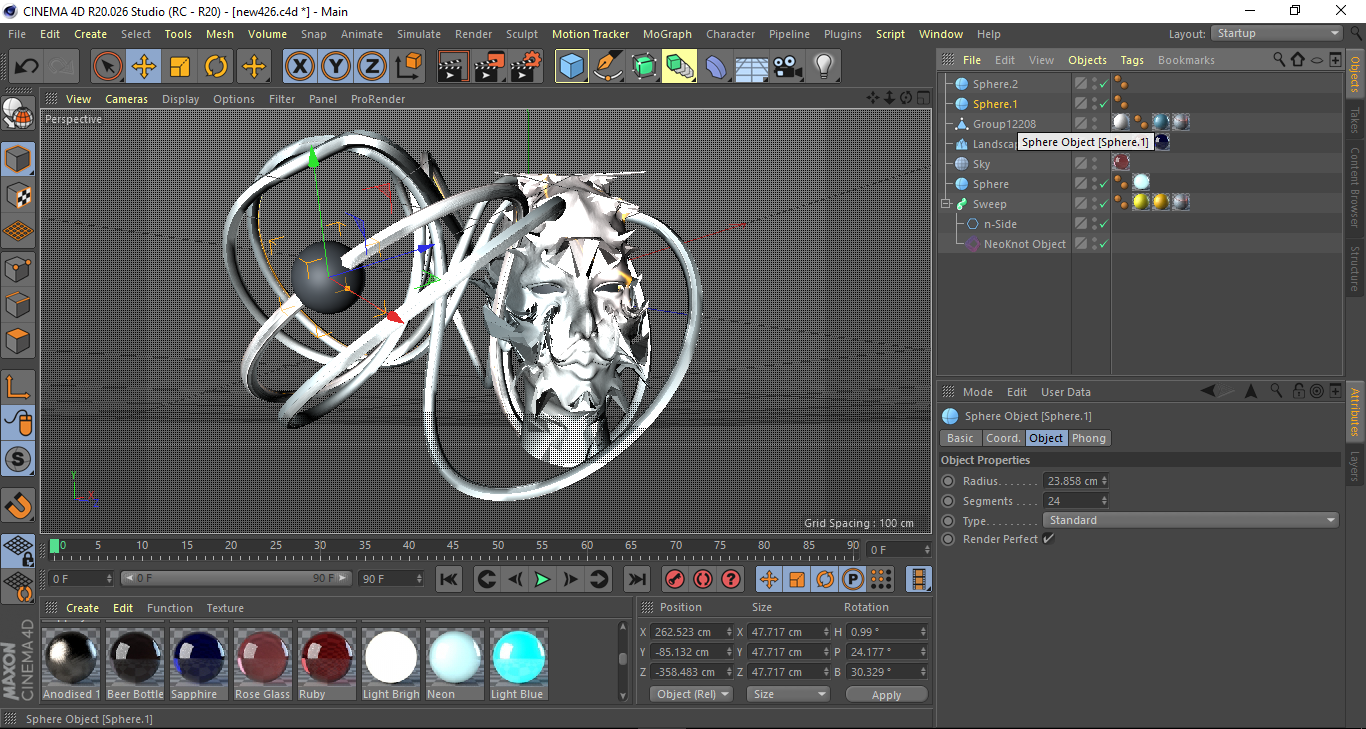Add a light object
The width and height of the screenshot is (1366, 729).
tap(823, 67)
